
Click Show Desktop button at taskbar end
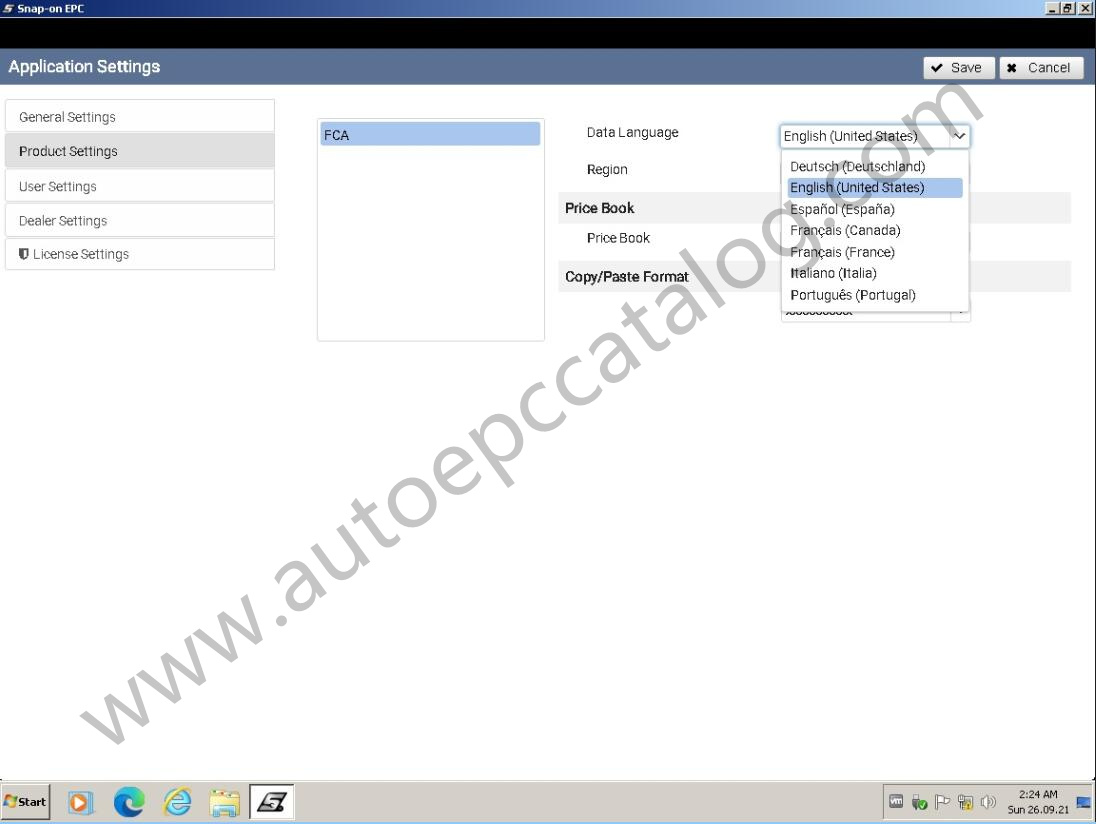click(1084, 802)
